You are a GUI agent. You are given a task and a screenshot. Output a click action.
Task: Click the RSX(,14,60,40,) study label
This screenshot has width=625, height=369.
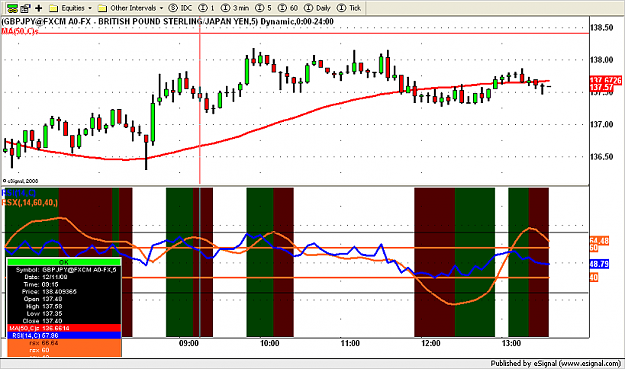pos(29,202)
